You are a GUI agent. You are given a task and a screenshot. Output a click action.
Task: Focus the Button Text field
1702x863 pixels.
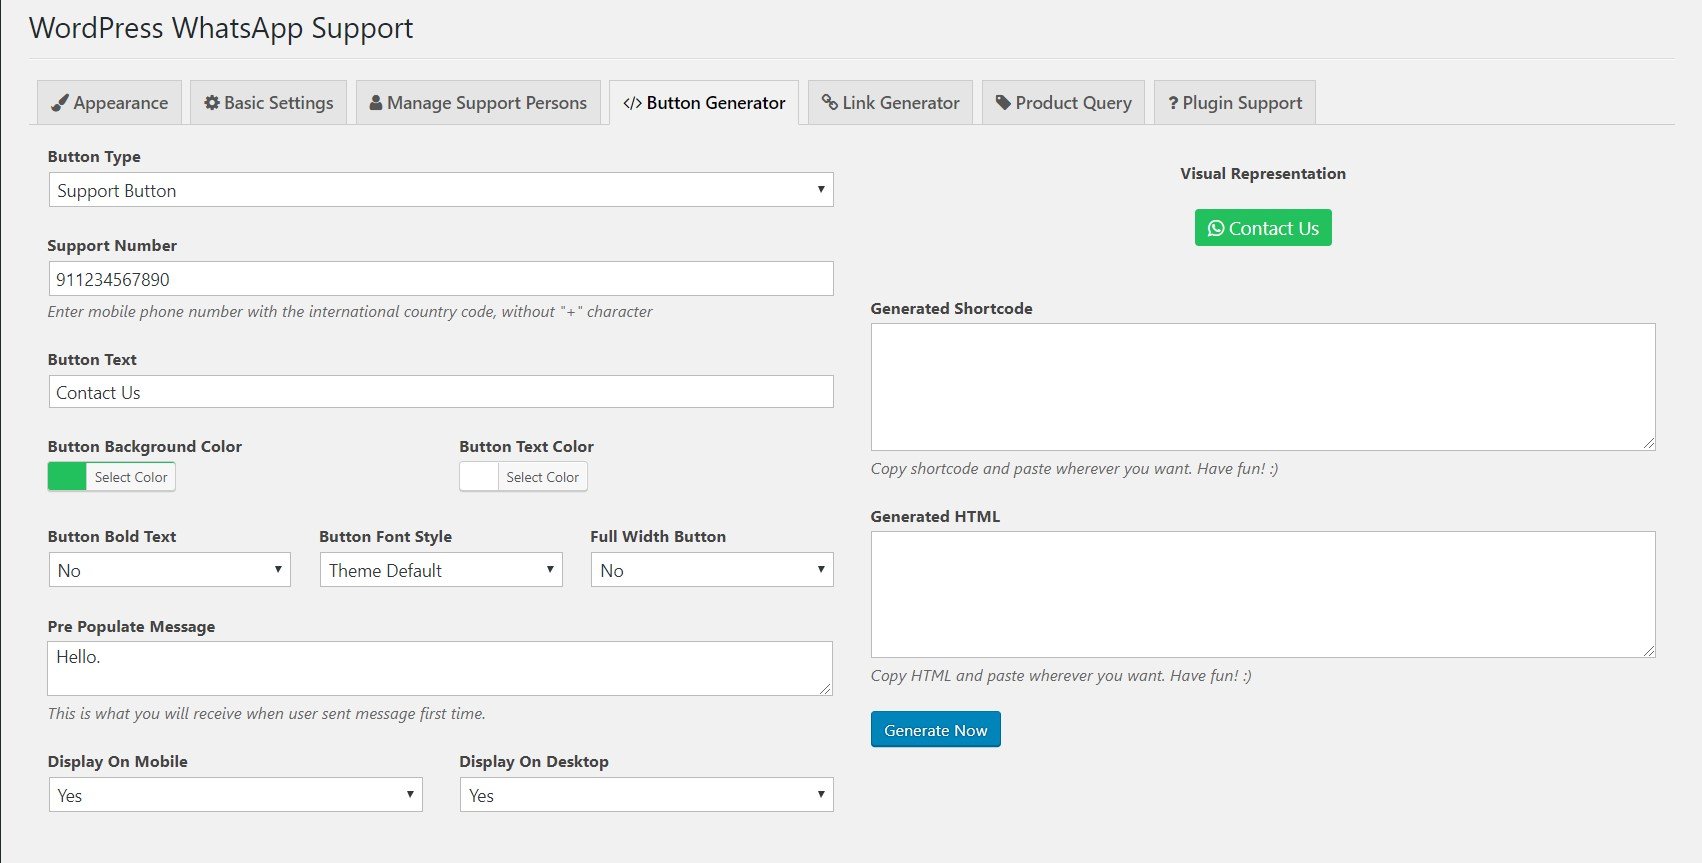(441, 392)
